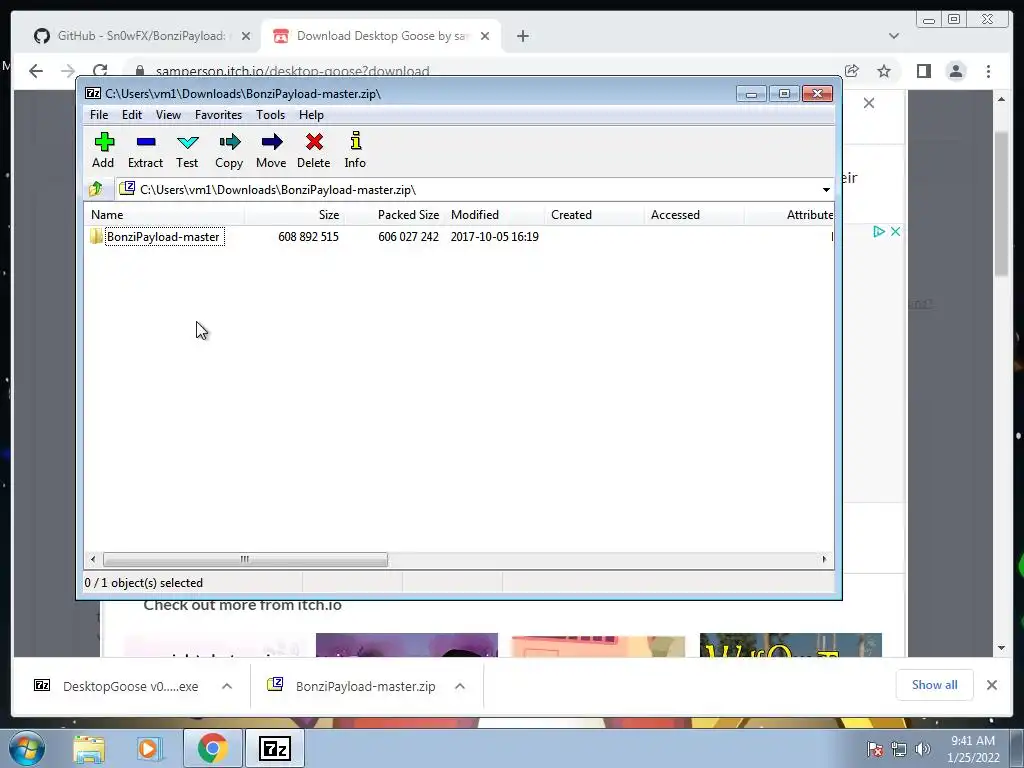
Task: Expand the 7-Zip address path dropdown
Action: click(x=826, y=190)
